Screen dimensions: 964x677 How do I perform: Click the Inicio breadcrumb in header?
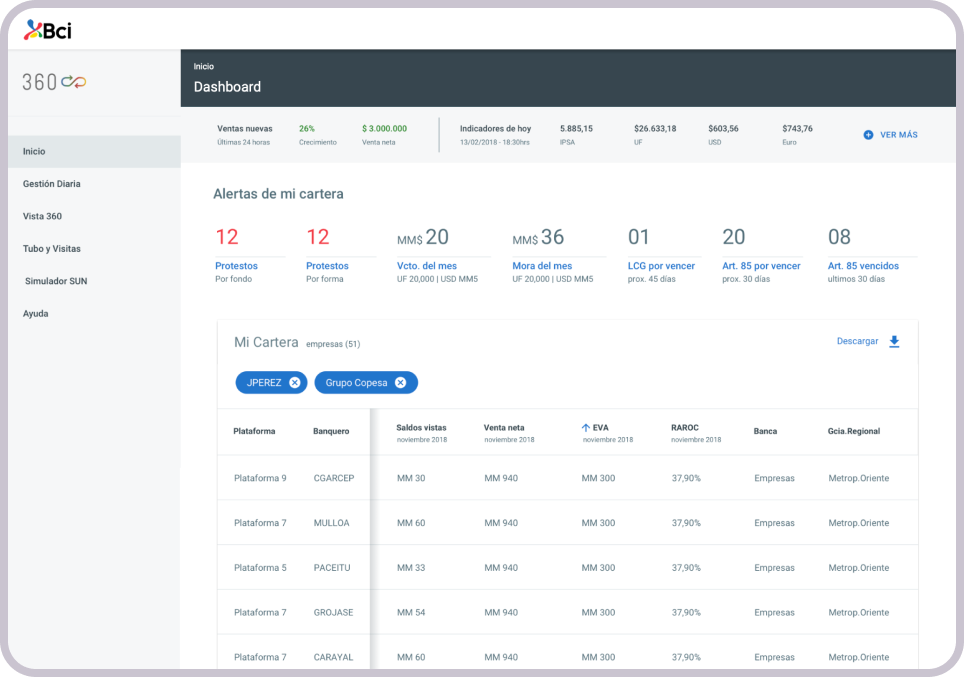[x=203, y=67]
